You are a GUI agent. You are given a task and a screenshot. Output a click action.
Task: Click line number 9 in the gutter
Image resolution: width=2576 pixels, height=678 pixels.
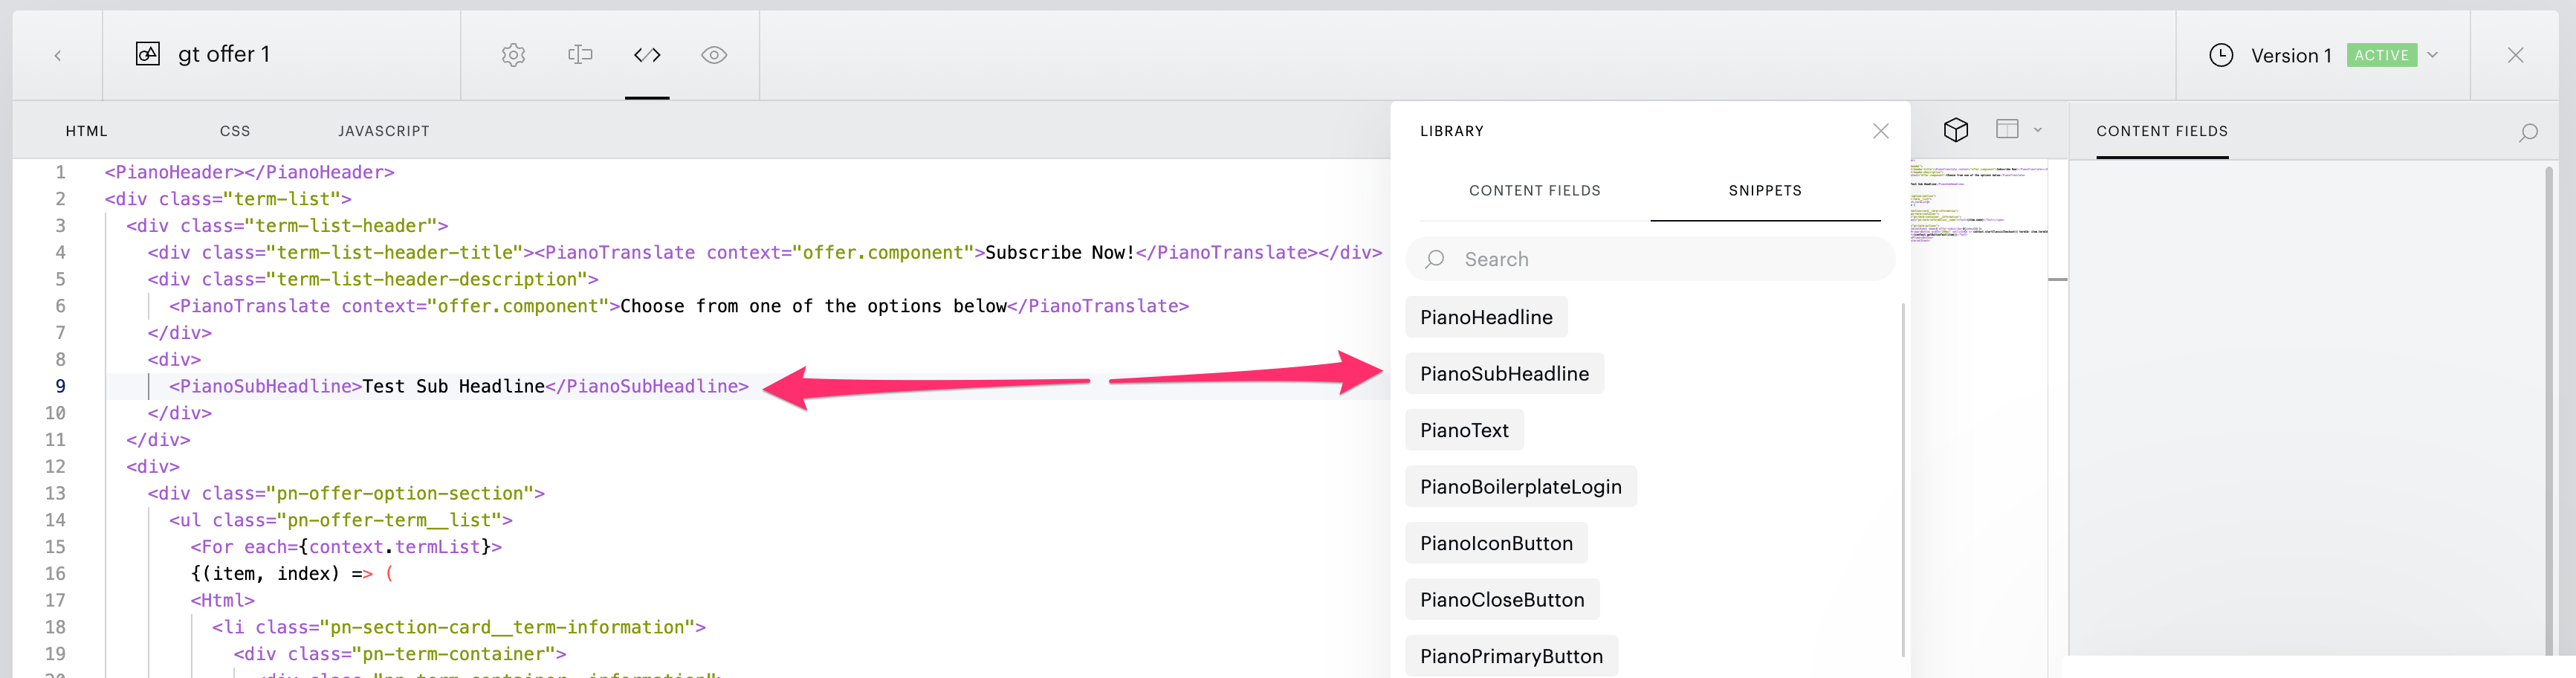point(60,386)
